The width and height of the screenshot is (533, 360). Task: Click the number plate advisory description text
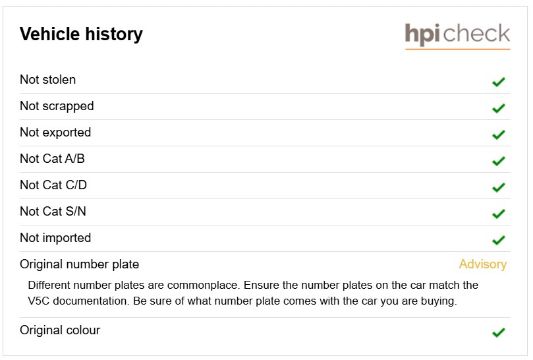[x=253, y=293]
